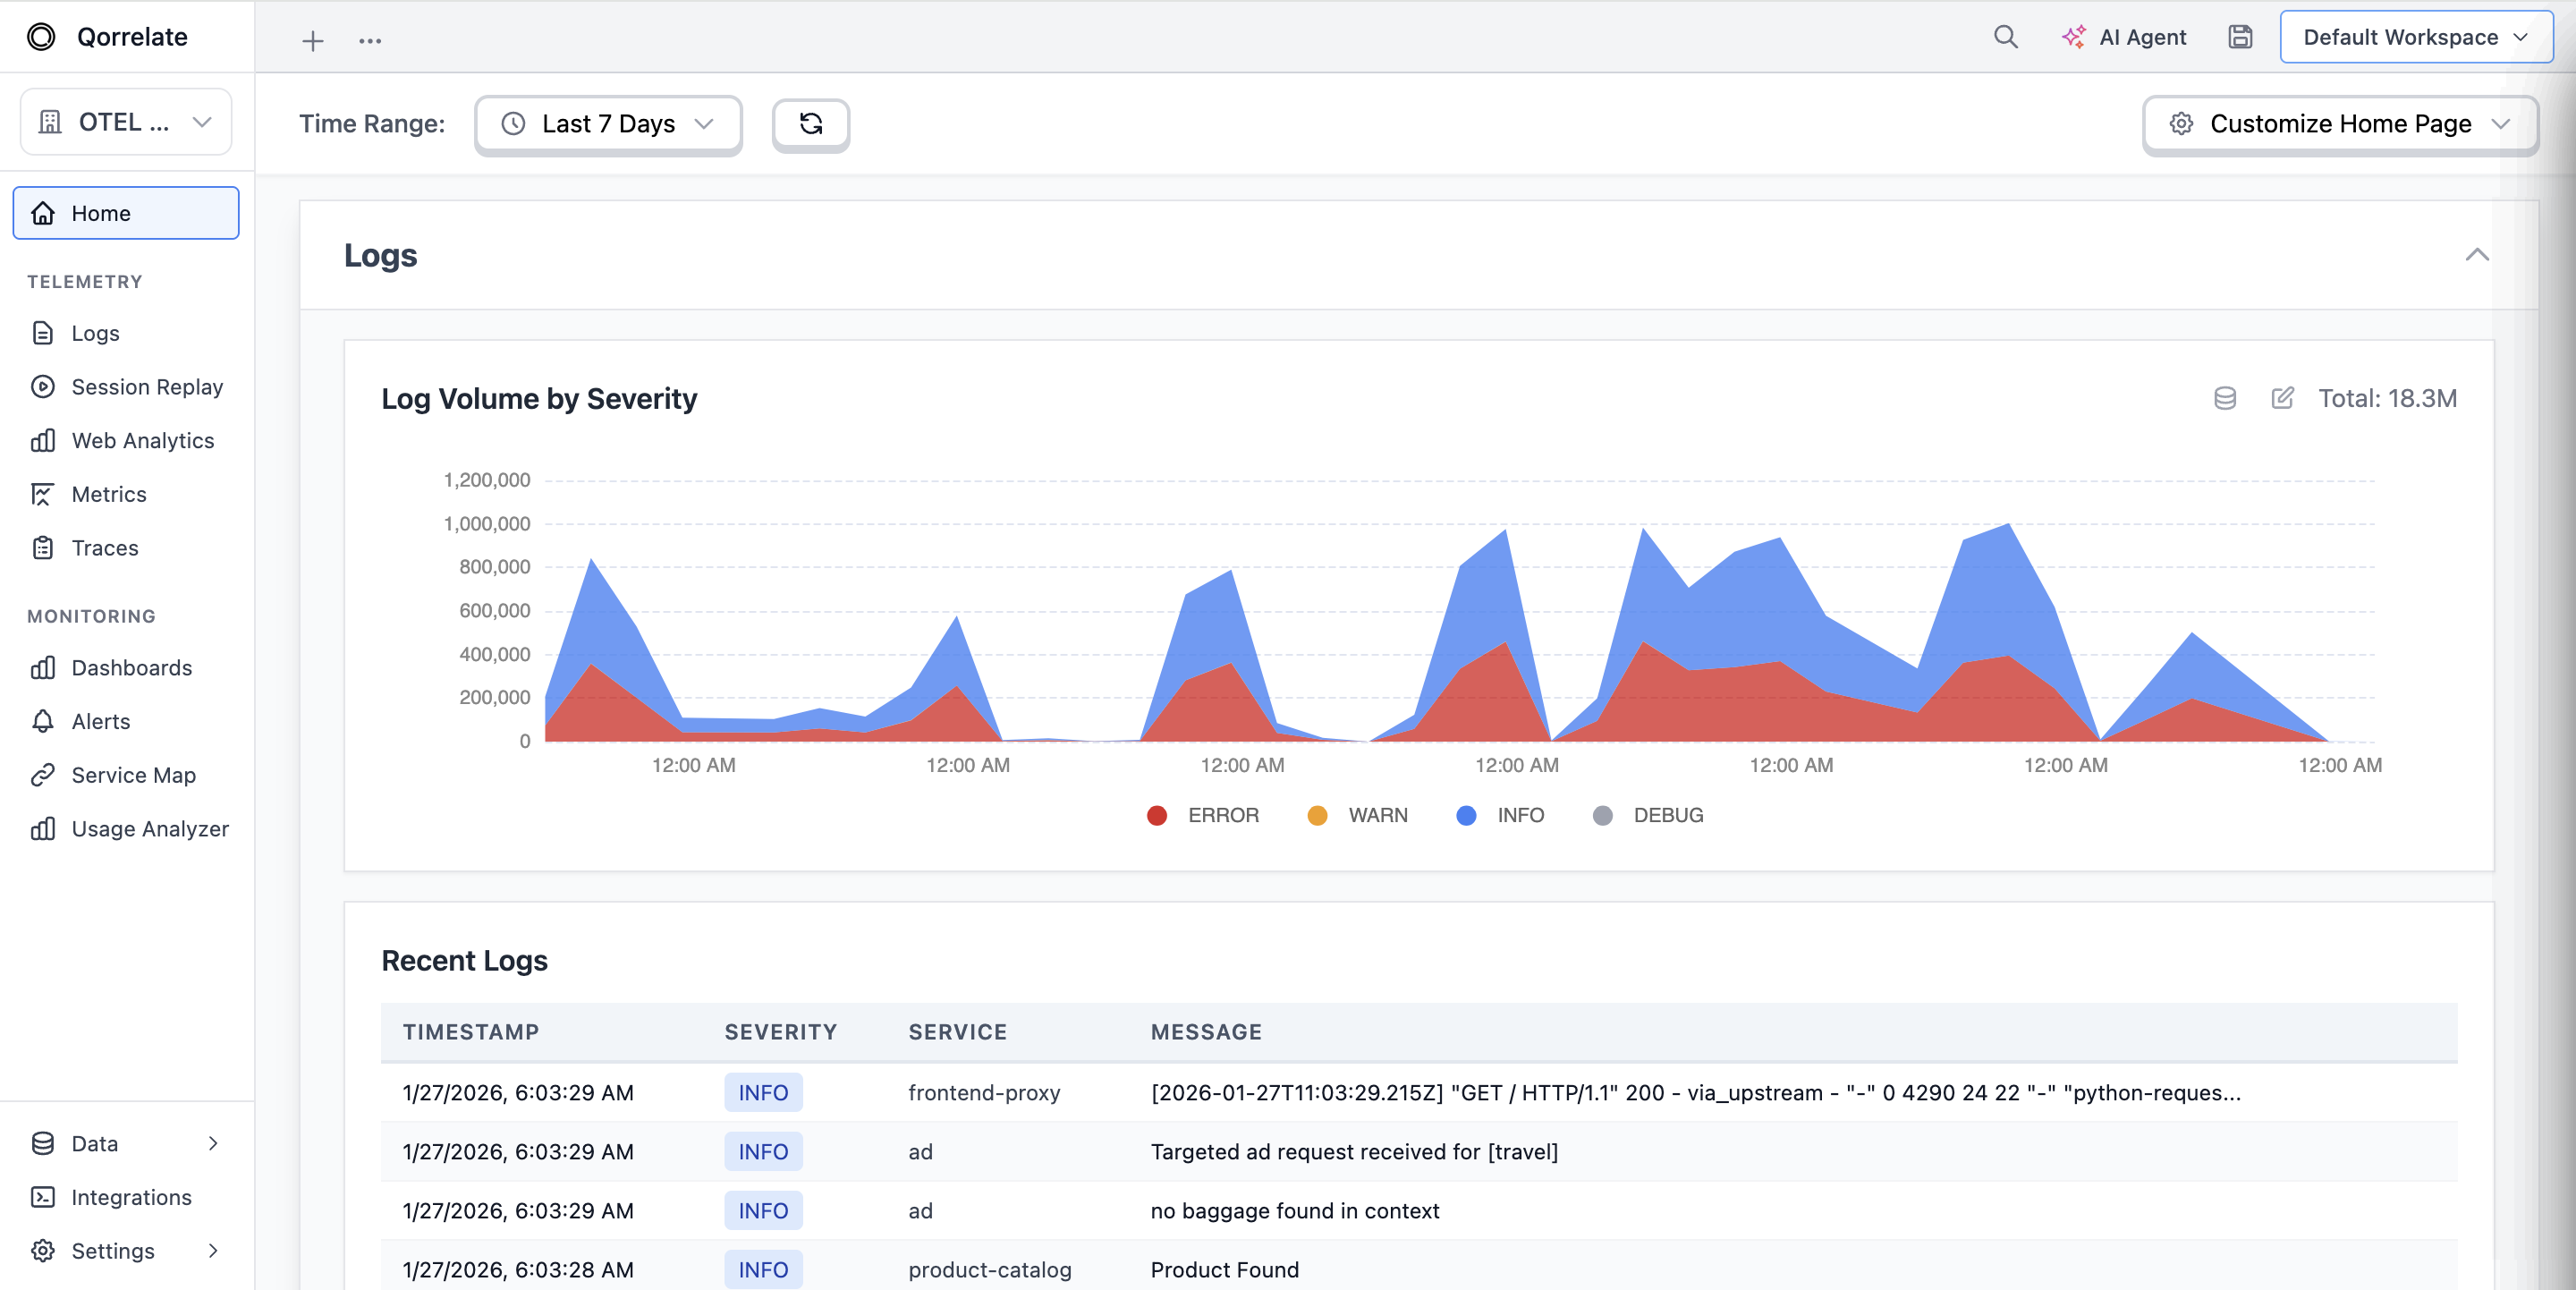Open Session Replay from the sidebar
The height and width of the screenshot is (1290, 2576).
(x=146, y=387)
